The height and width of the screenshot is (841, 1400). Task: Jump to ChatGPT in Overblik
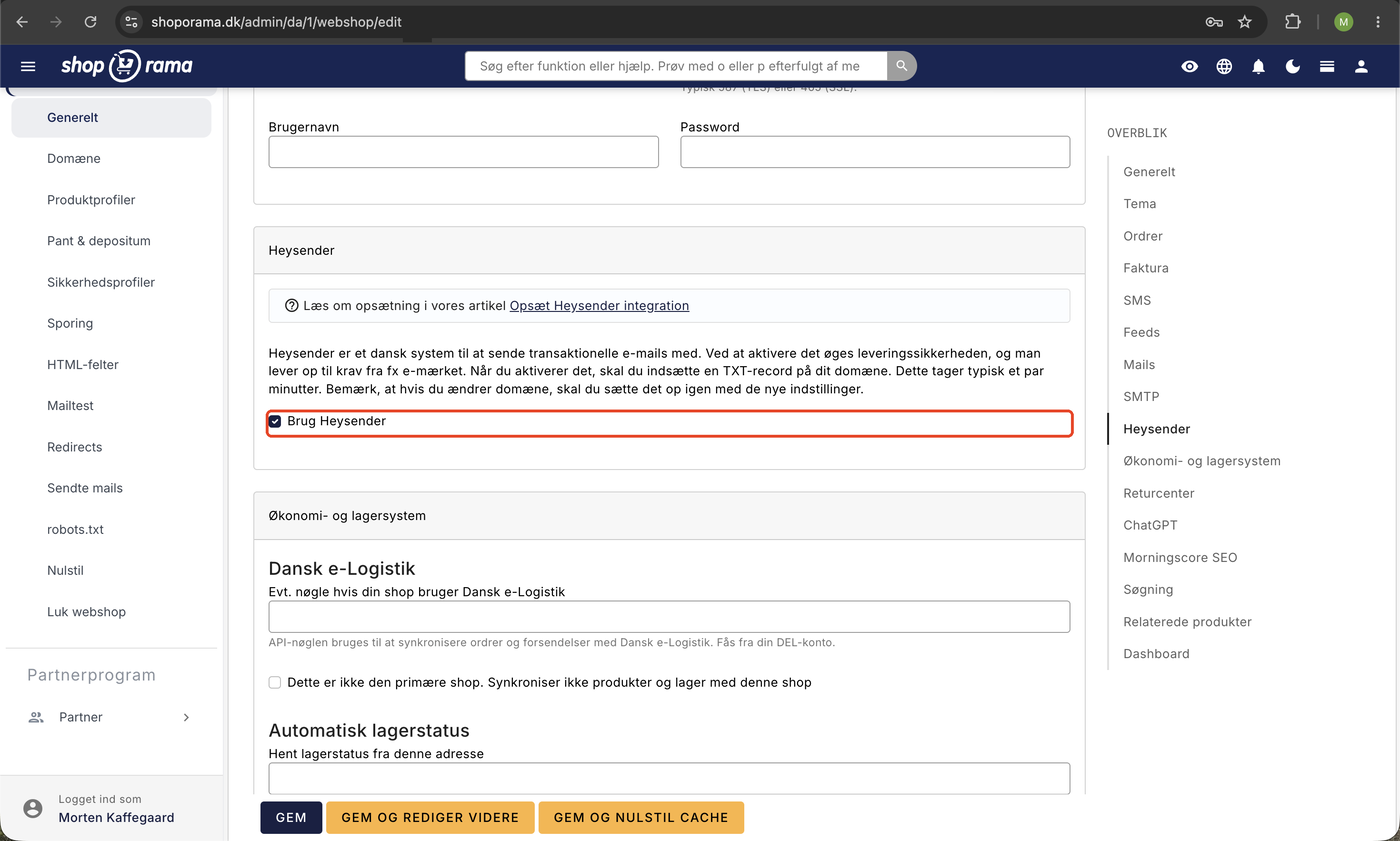pyautogui.click(x=1151, y=525)
